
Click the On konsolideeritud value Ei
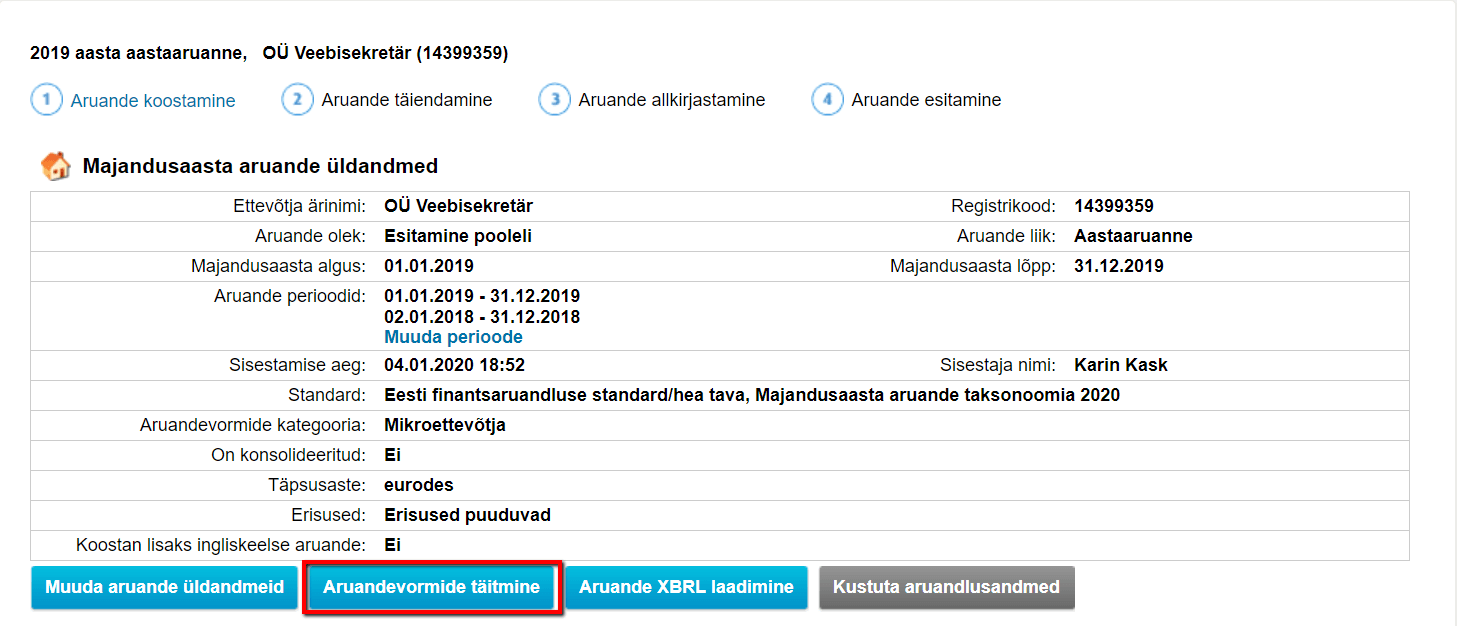pyautogui.click(x=392, y=455)
